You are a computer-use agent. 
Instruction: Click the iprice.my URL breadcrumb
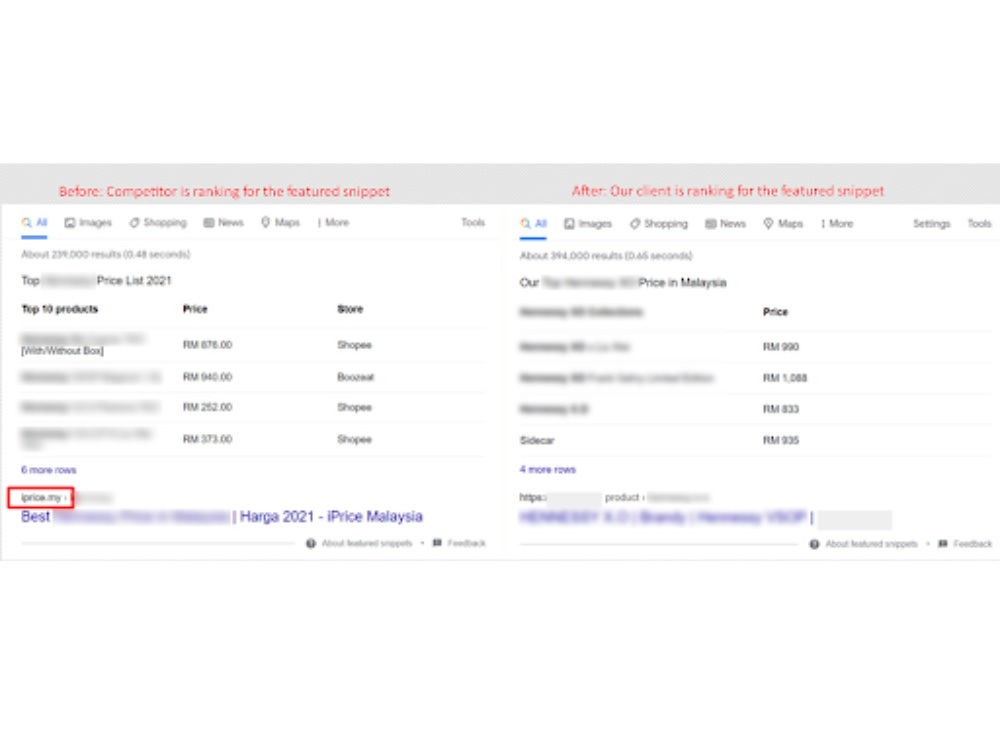point(41,497)
